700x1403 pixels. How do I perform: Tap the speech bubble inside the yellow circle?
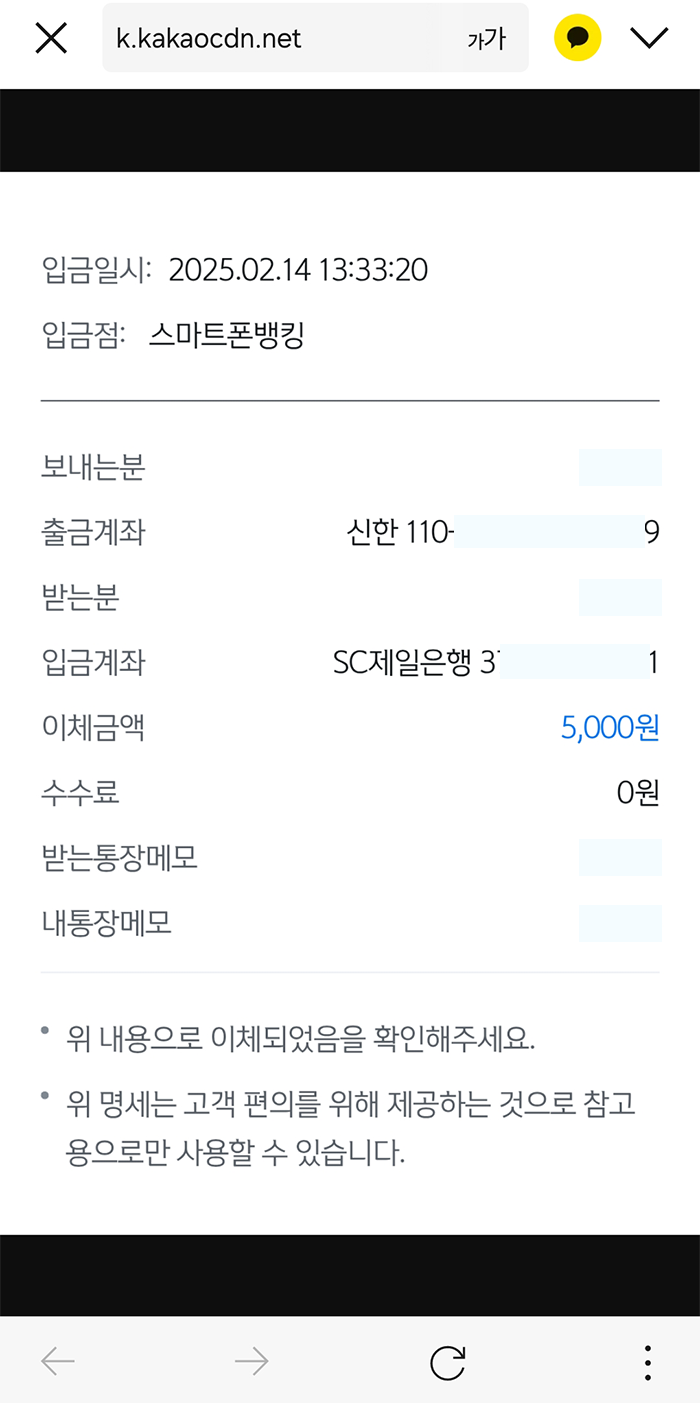(577, 37)
